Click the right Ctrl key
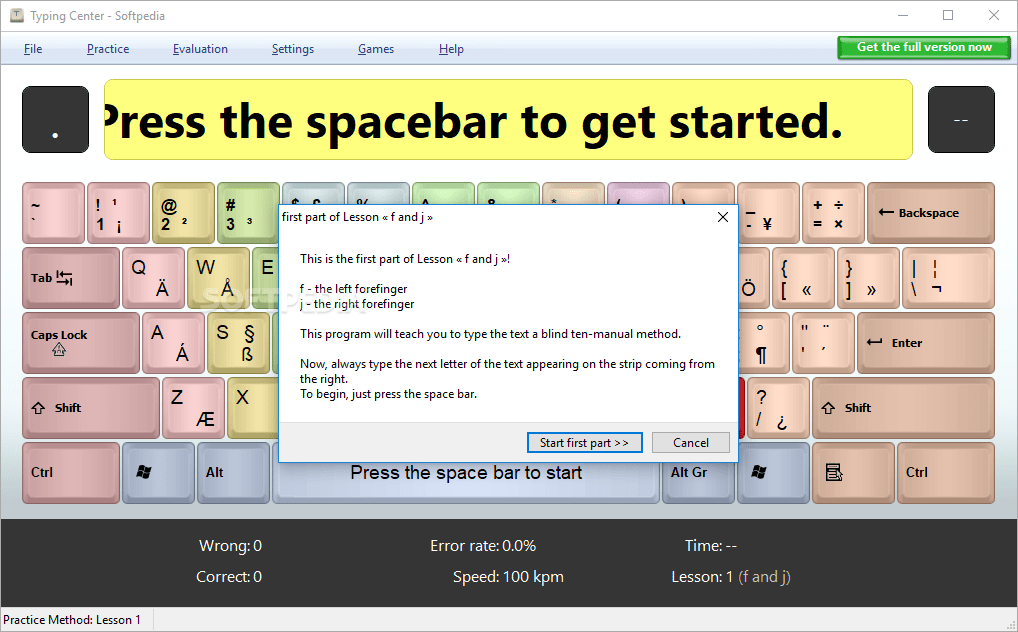The image size is (1018, 632). (x=945, y=472)
